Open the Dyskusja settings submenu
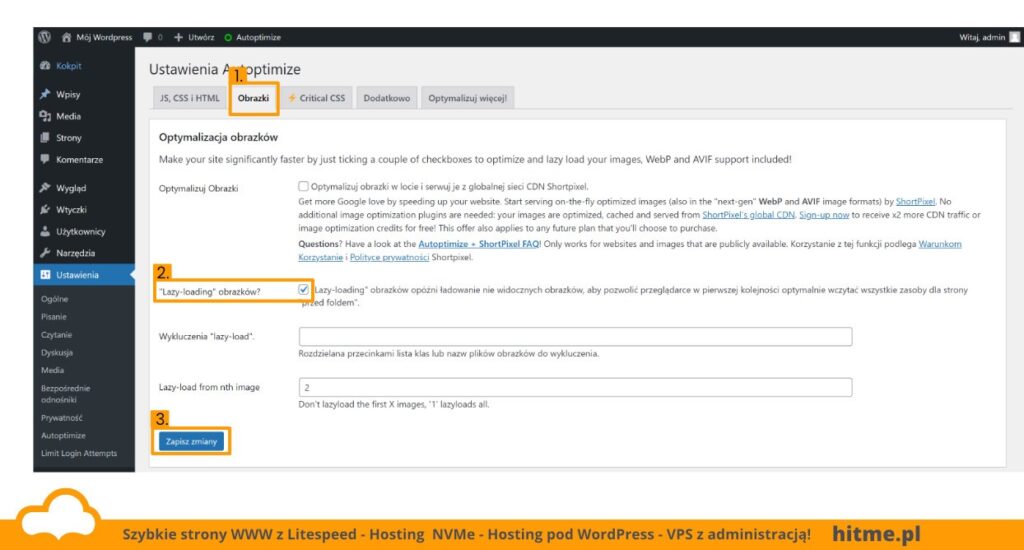The height and width of the screenshot is (550, 1024). coord(57,352)
